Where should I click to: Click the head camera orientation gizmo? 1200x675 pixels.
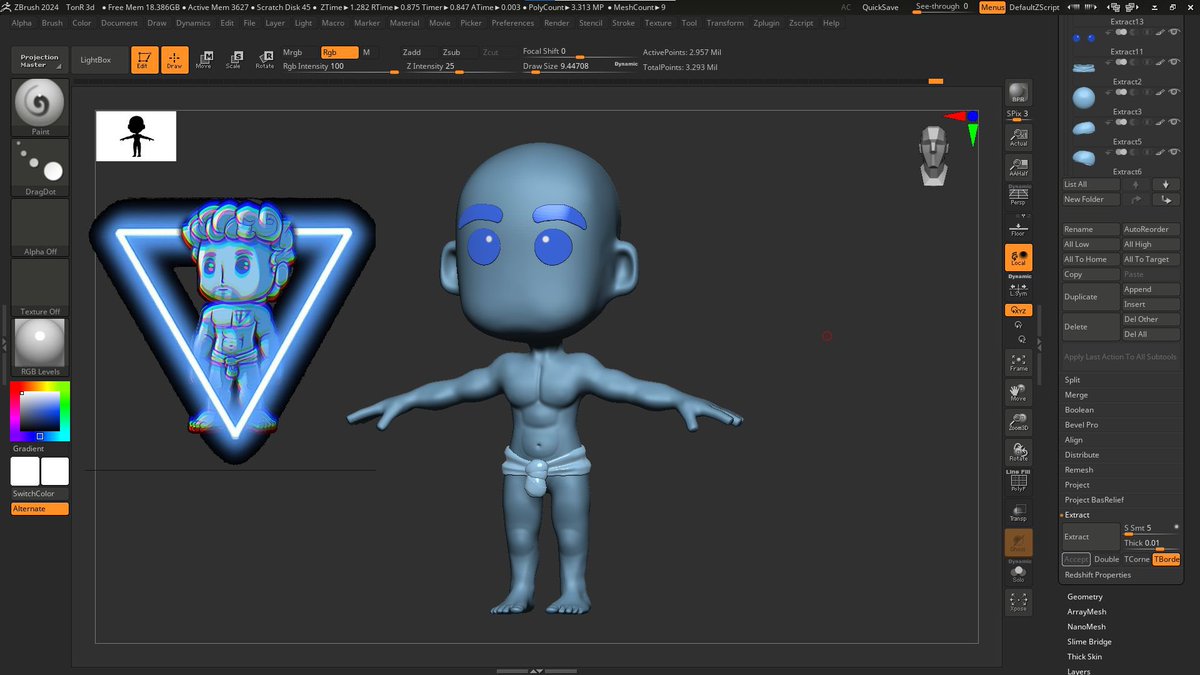934,156
